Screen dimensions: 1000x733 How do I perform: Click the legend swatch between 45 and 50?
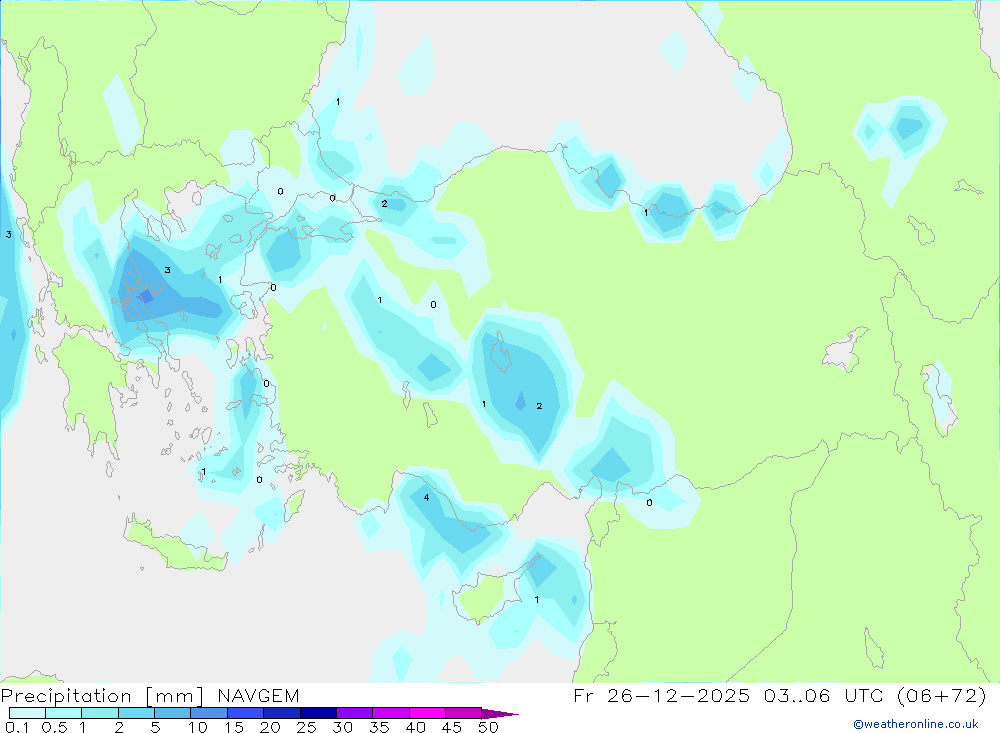coord(464,713)
